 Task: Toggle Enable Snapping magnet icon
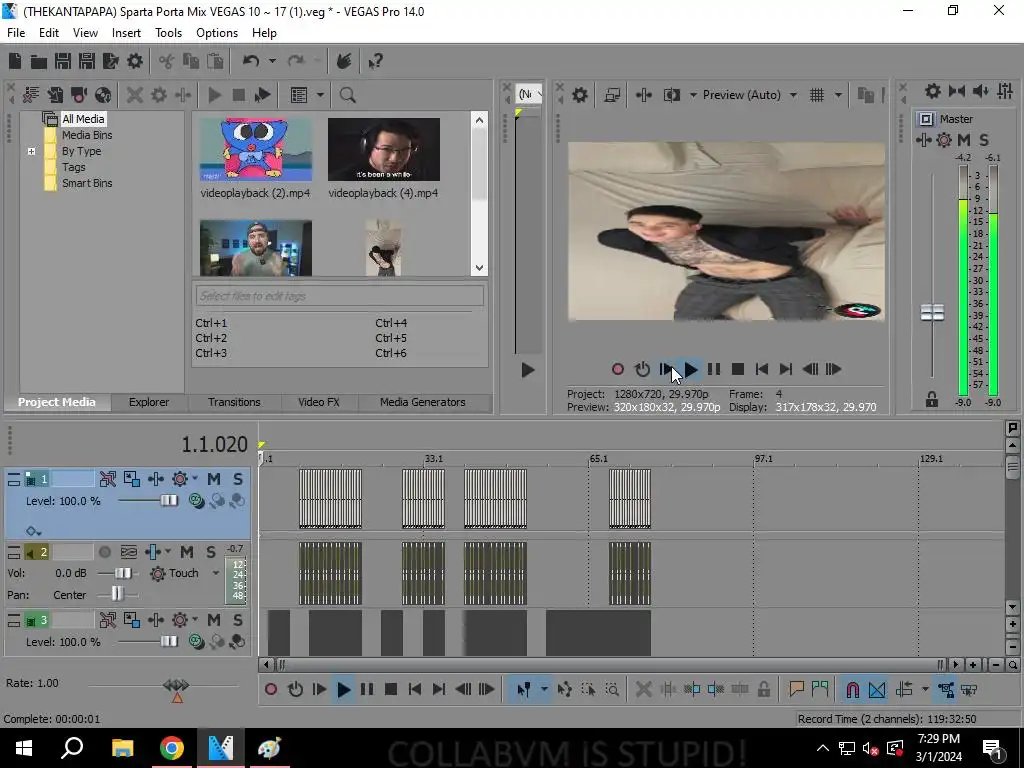coord(853,690)
